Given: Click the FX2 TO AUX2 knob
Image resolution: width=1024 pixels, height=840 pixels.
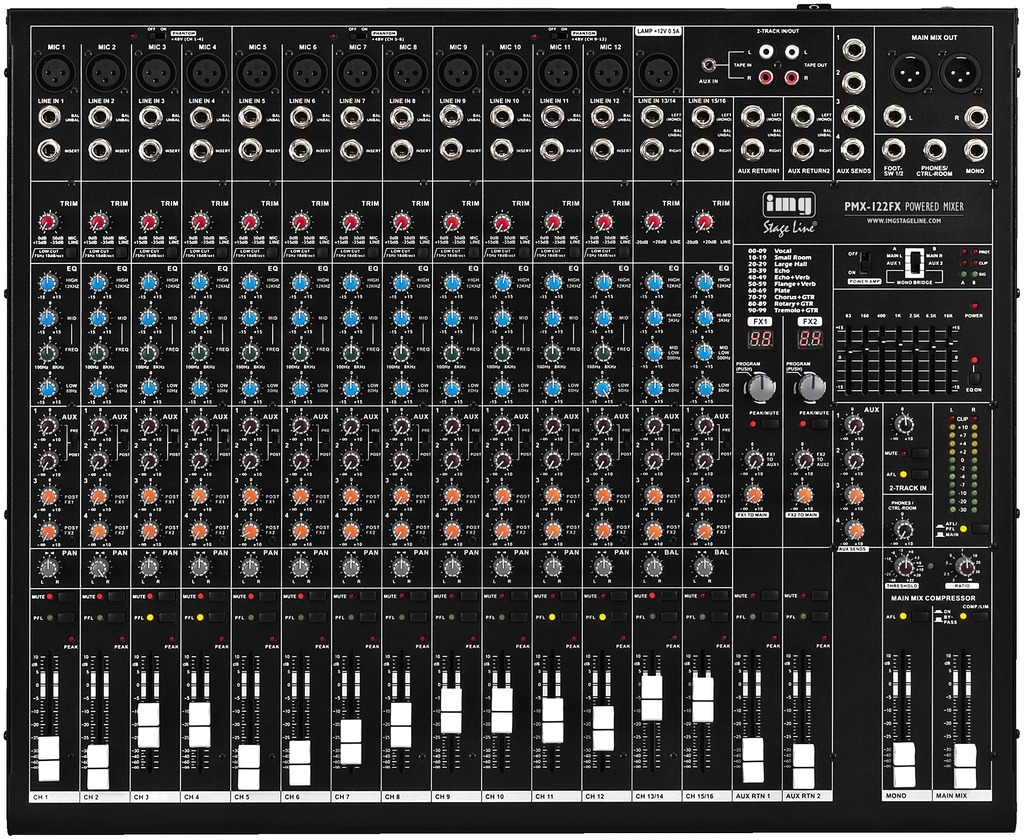Looking at the screenshot, I should pos(804,459).
